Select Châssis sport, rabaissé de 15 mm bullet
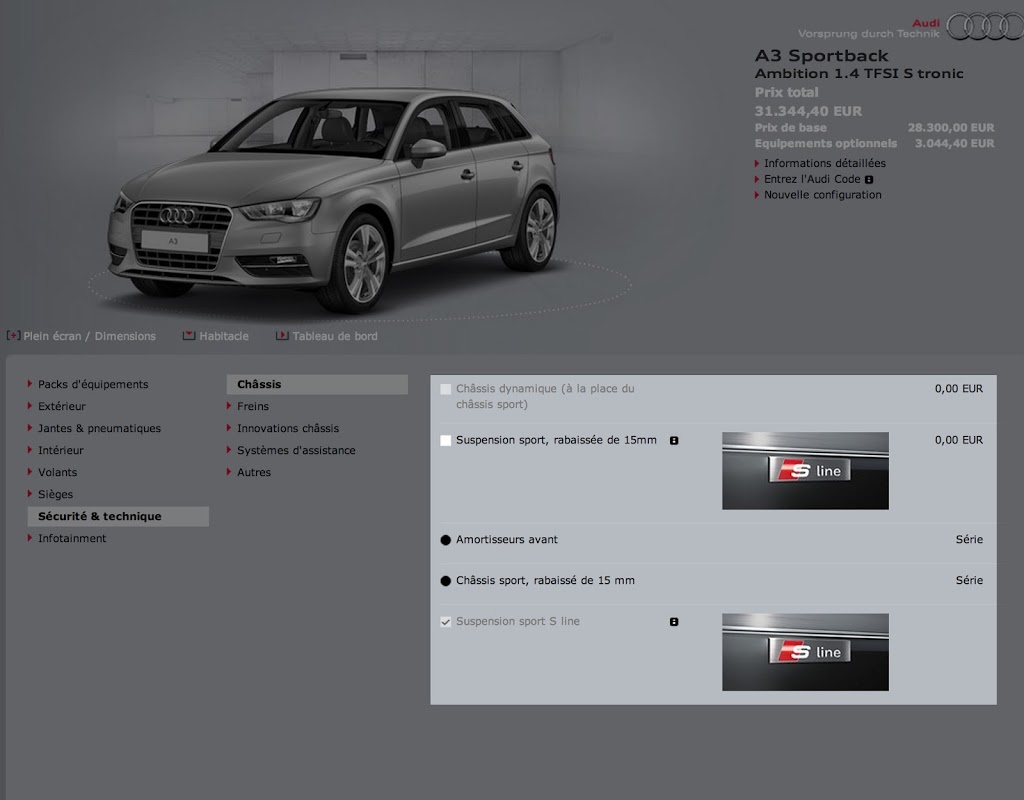1024x800 pixels. pos(445,581)
